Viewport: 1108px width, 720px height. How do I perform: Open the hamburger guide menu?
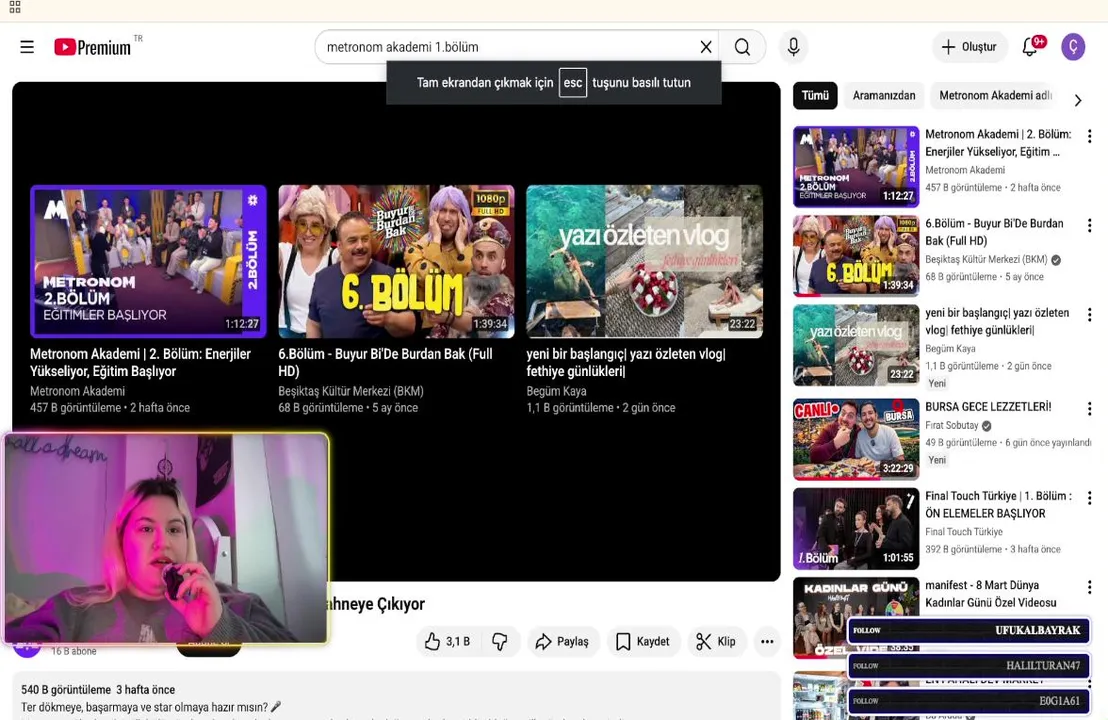tap(27, 47)
